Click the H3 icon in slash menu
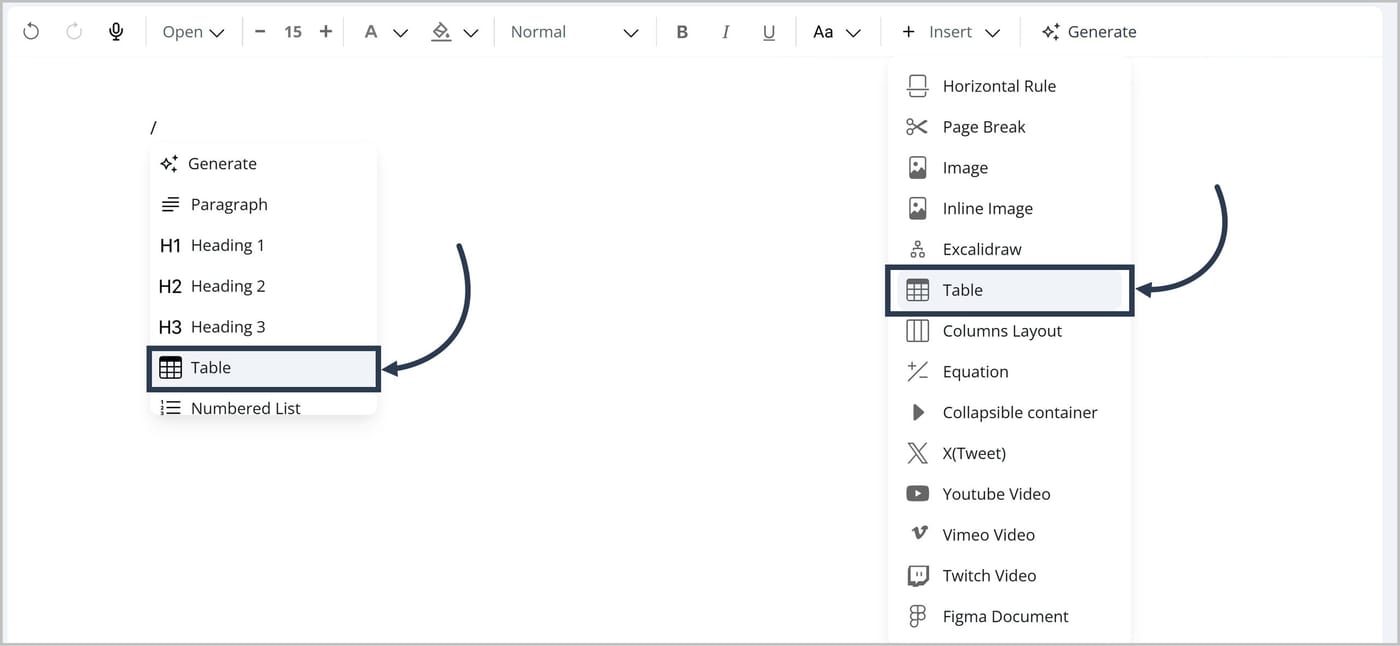The image size is (1400, 646). point(170,327)
